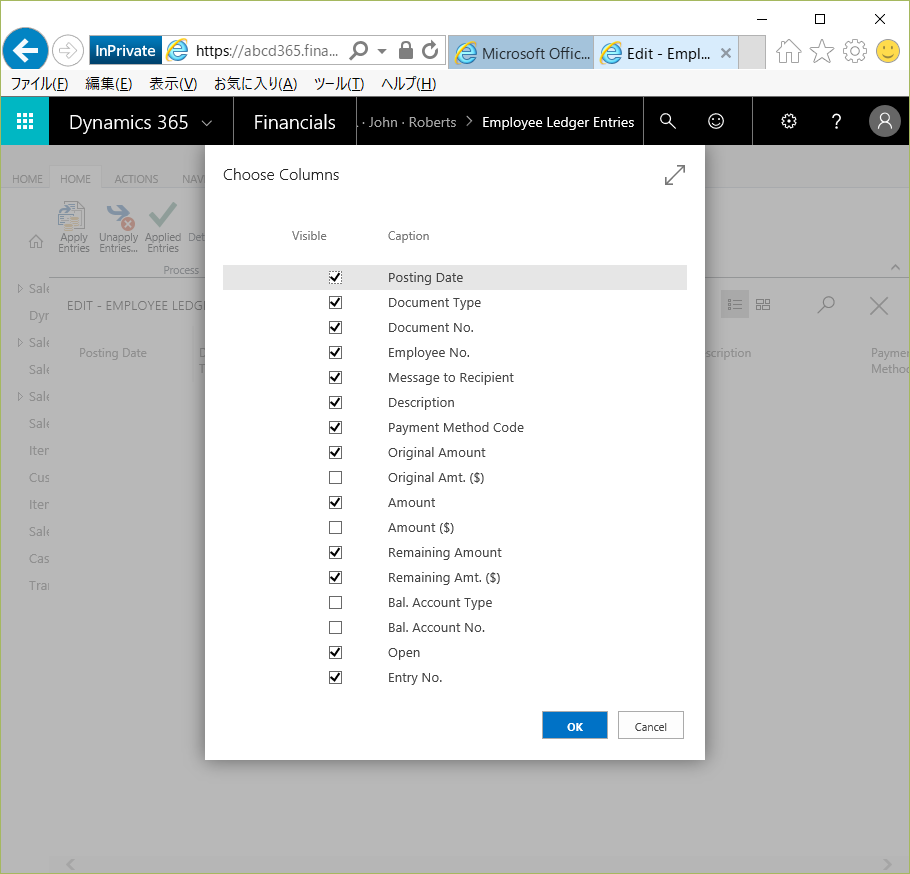The height and width of the screenshot is (874, 910).
Task: Open the ヘルプ(H) menu
Action: coord(409,84)
